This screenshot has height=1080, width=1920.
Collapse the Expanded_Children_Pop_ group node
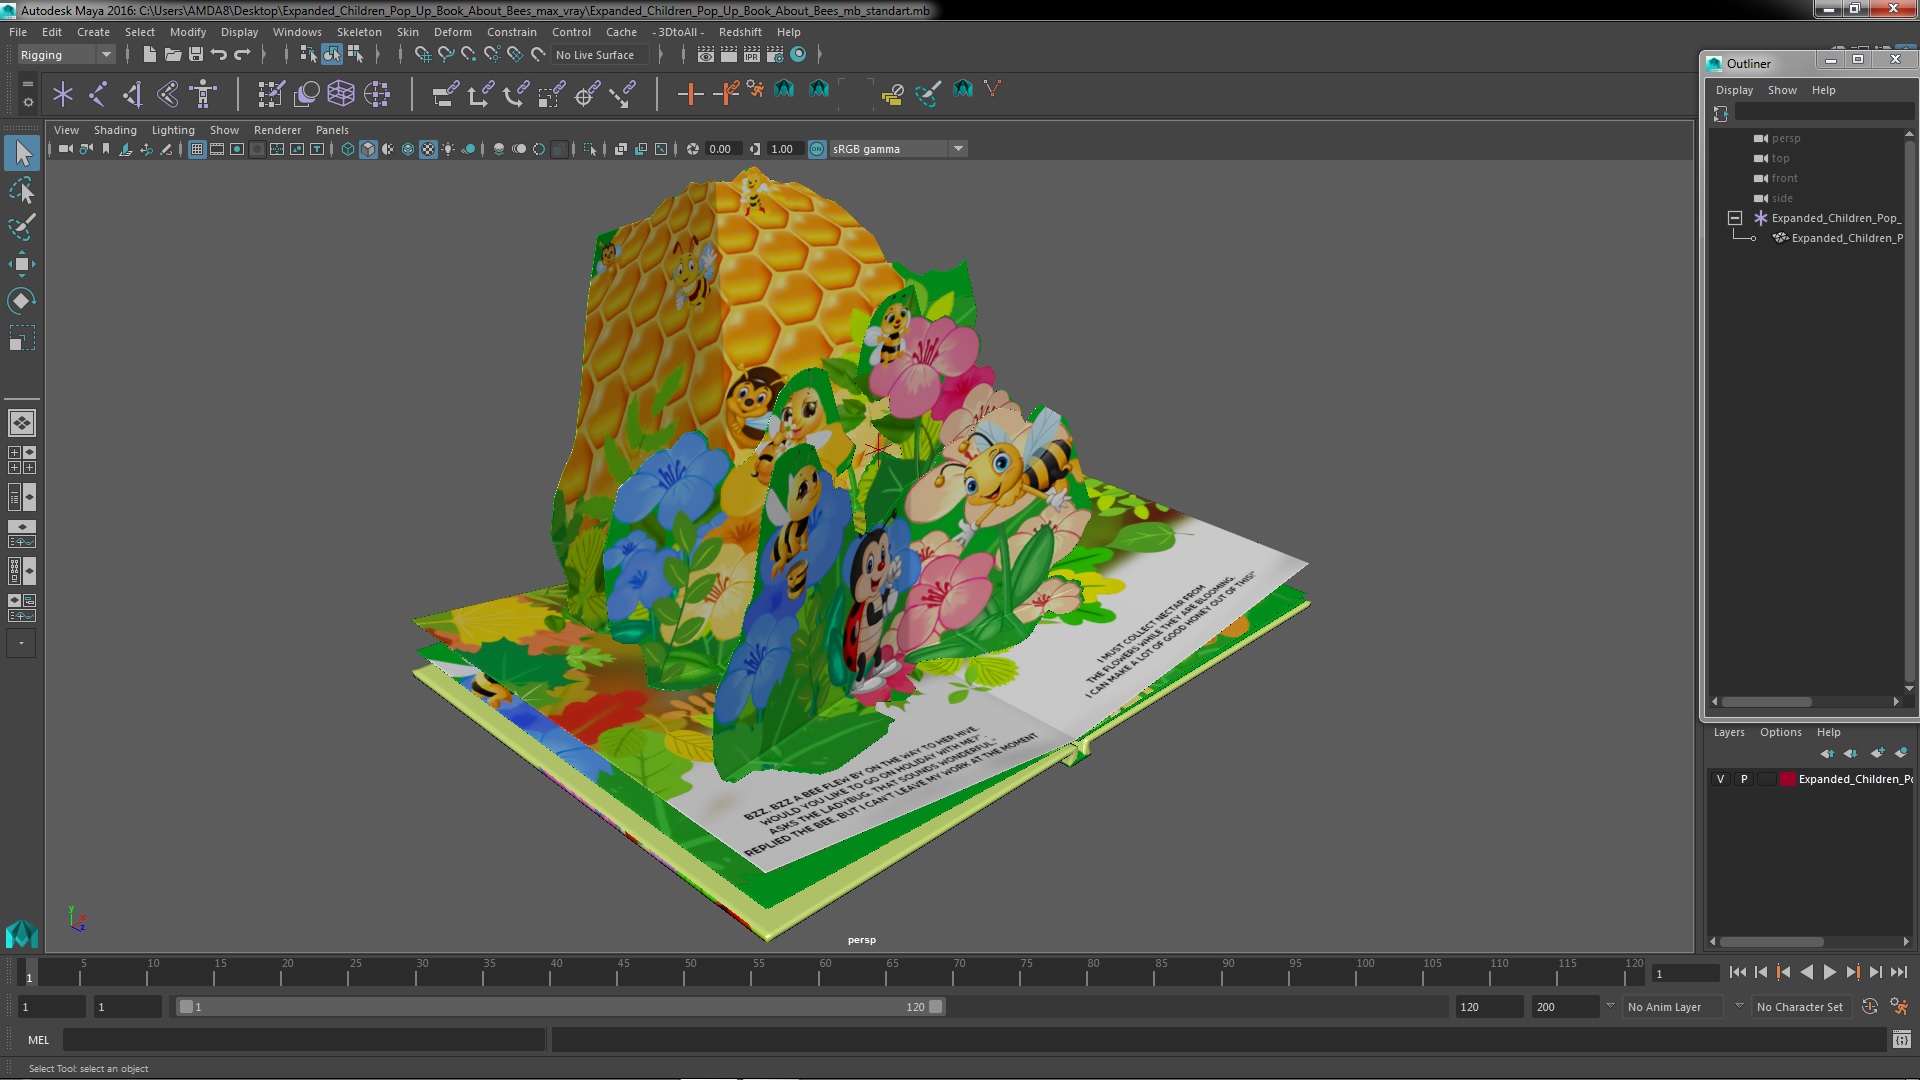(1735, 218)
